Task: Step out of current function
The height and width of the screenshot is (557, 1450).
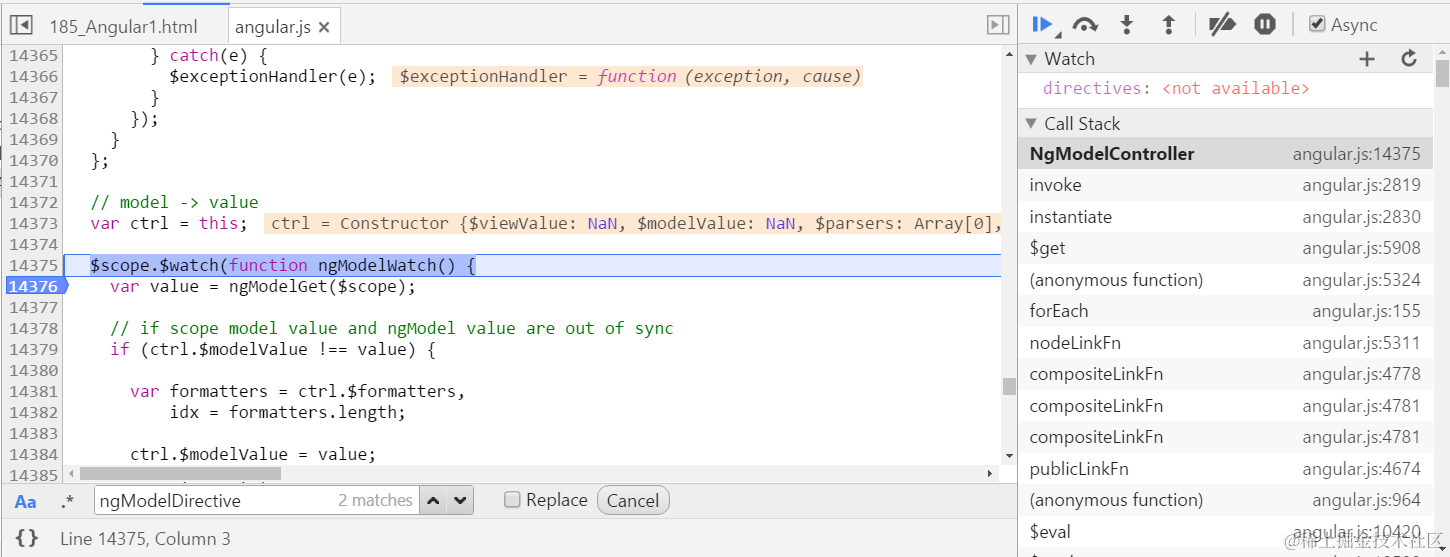Action: [1168, 25]
